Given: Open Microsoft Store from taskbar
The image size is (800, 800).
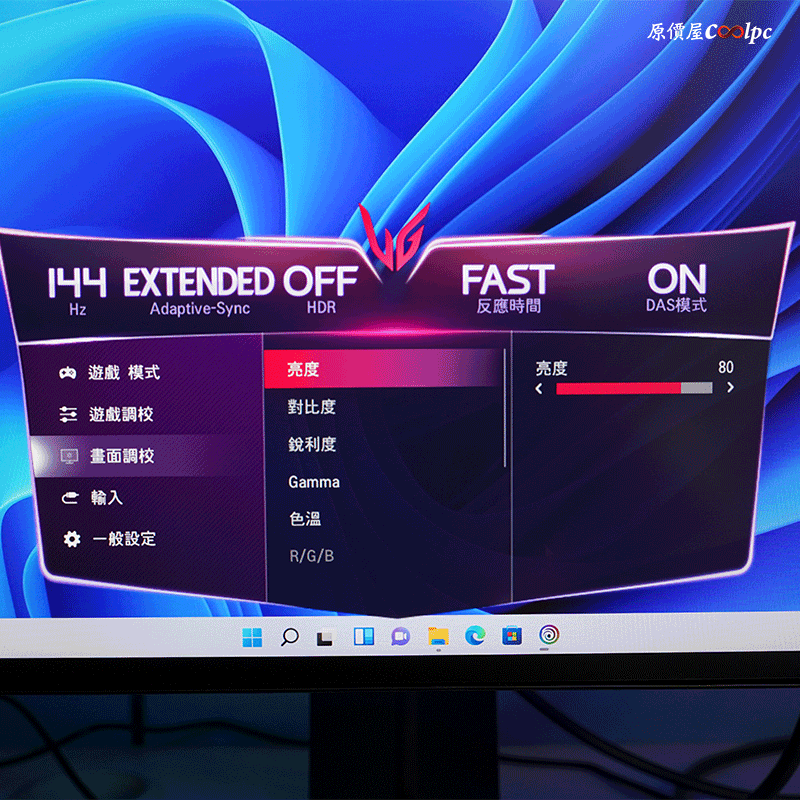Looking at the screenshot, I should pos(512,635).
